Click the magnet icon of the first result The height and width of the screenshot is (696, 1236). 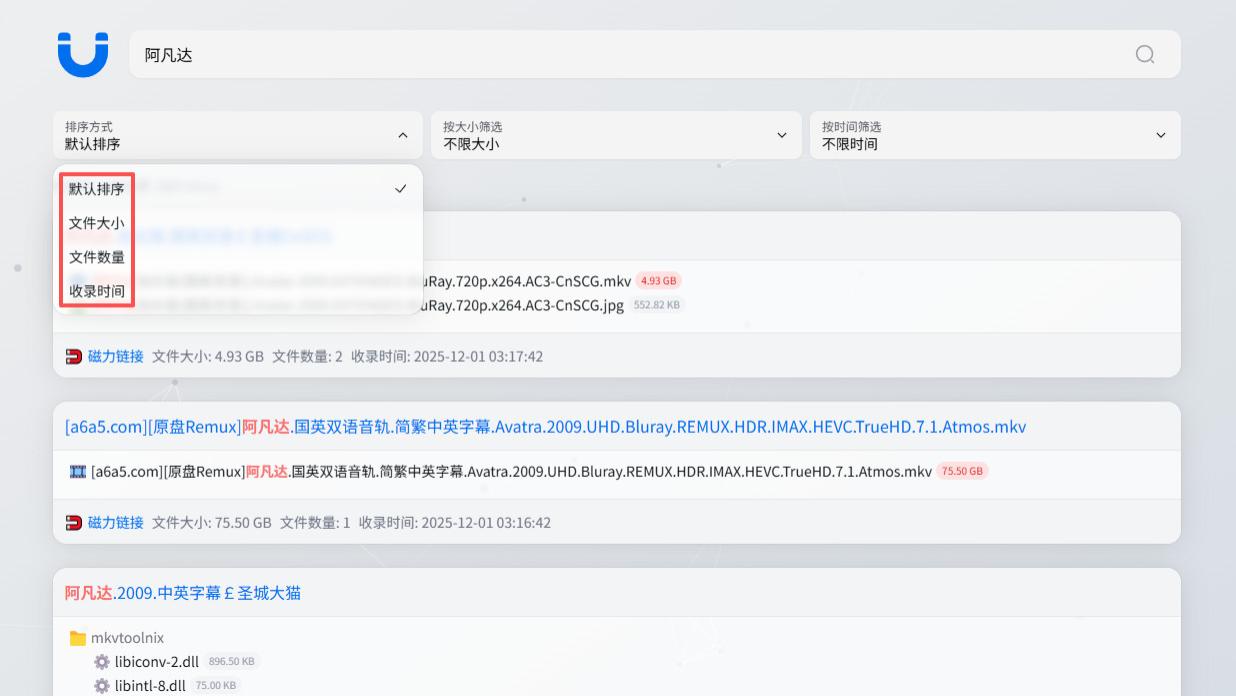click(x=73, y=355)
